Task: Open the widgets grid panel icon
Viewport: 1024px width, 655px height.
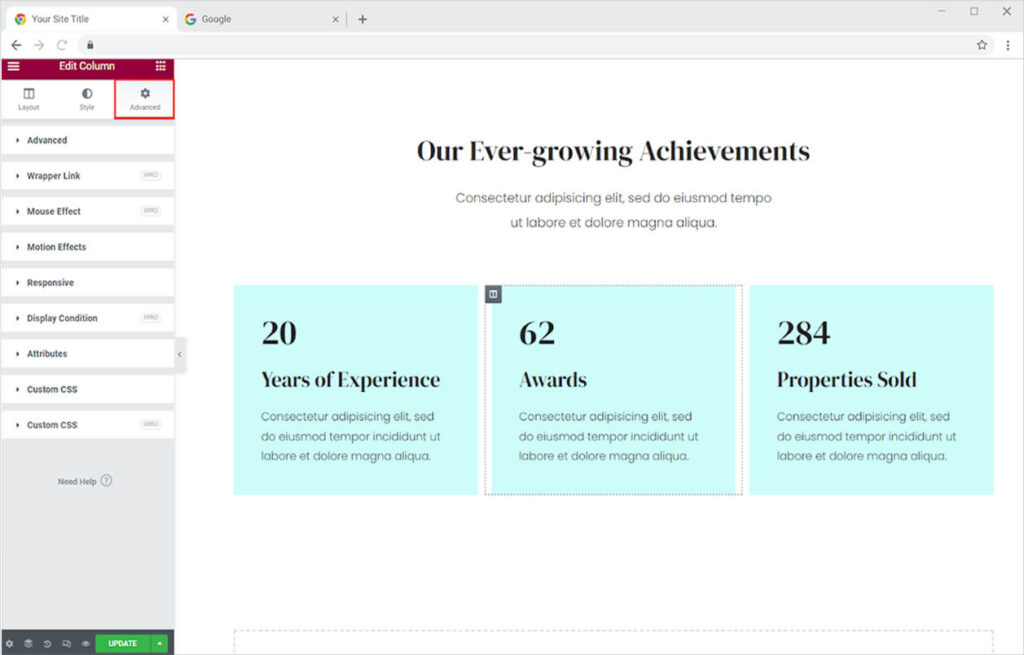Action: [x=160, y=66]
